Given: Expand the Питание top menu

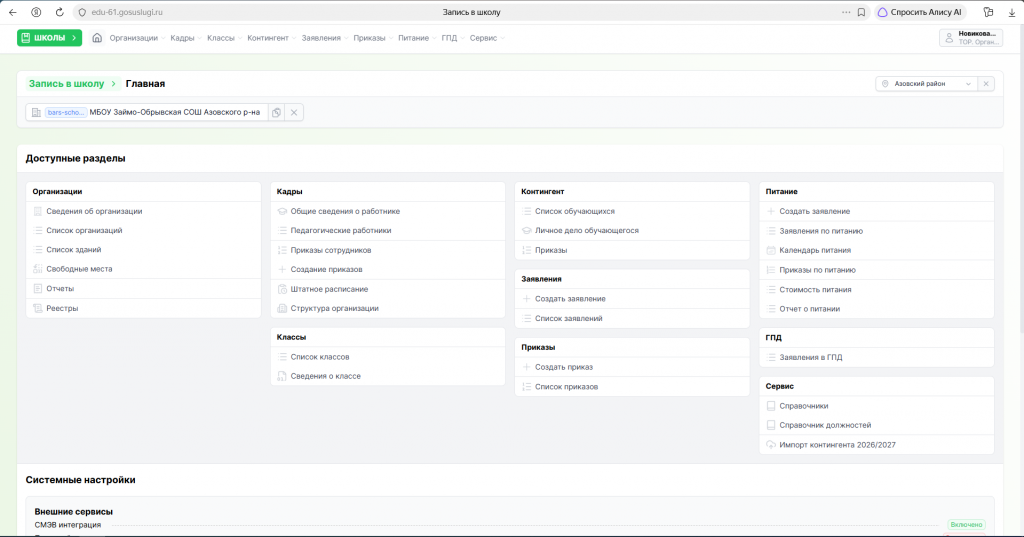Looking at the screenshot, I should point(417,38).
